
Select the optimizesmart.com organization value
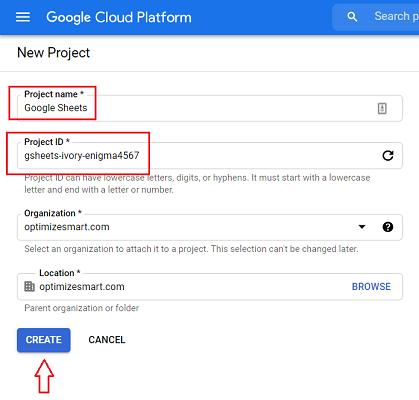click(67, 227)
